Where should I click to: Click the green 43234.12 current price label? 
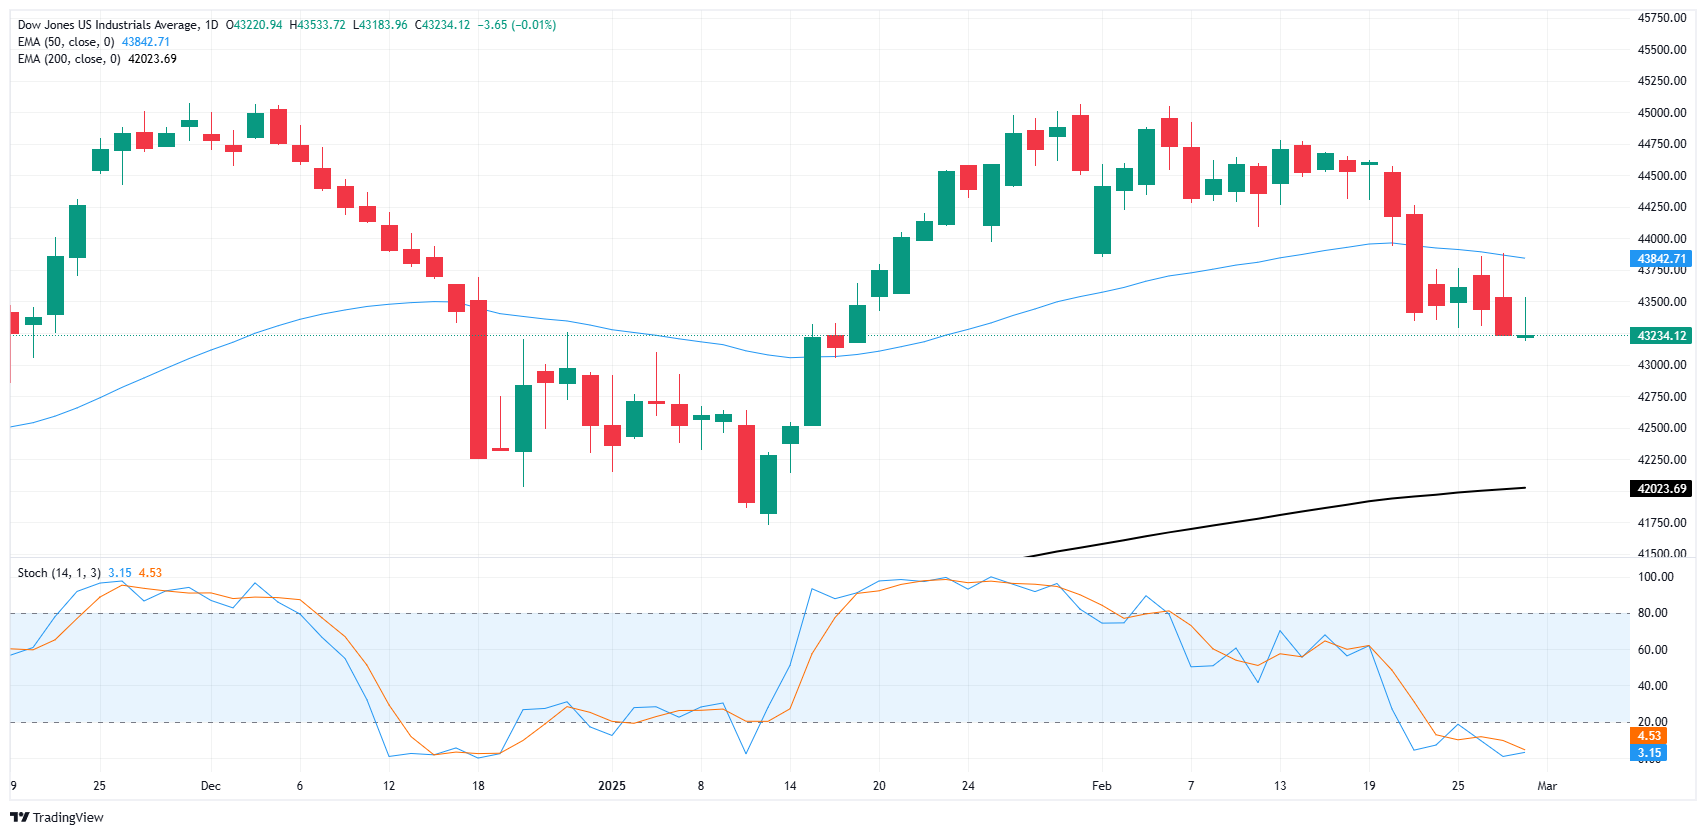[x=1660, y=336]
